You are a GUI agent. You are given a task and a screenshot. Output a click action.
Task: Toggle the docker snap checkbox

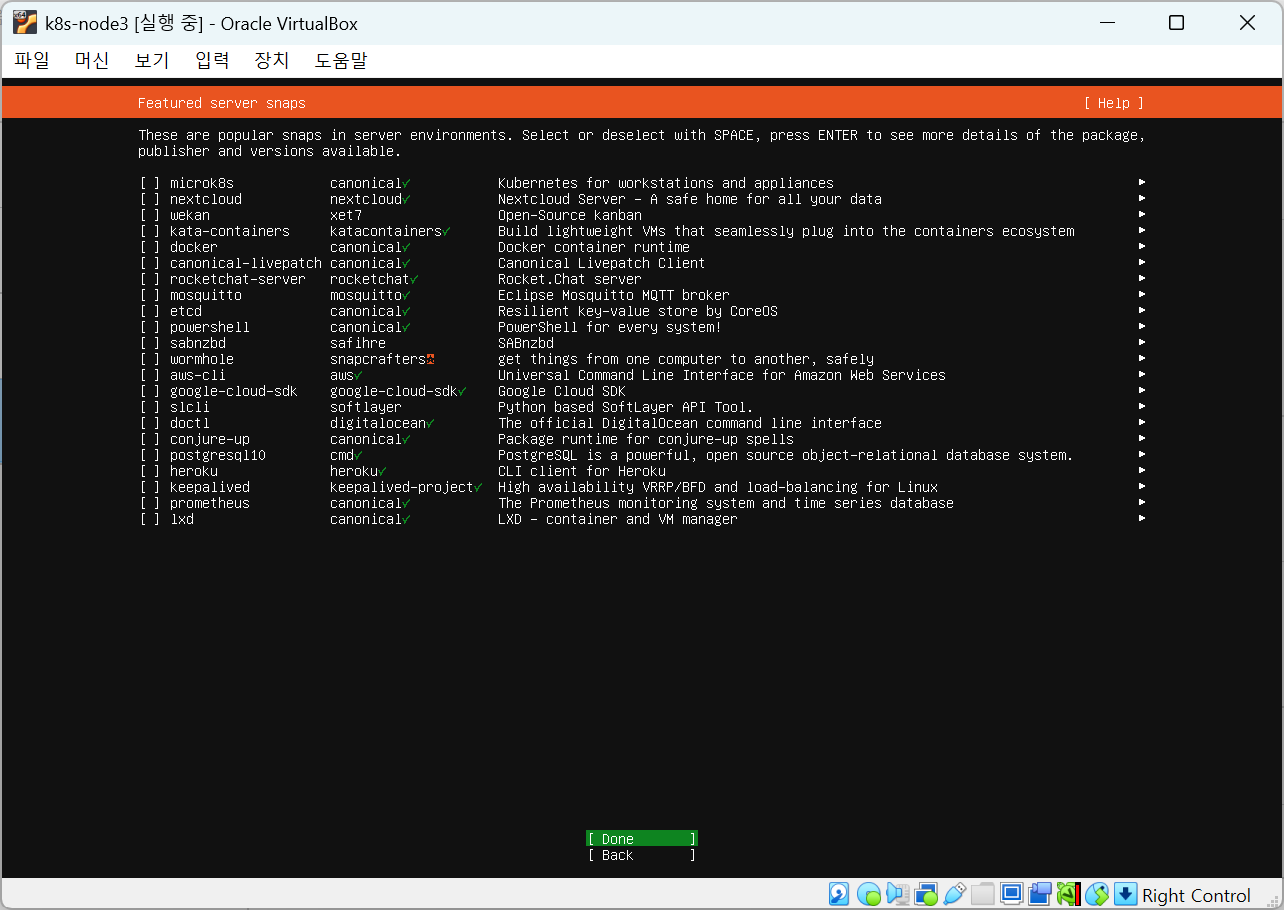(150, 247)
